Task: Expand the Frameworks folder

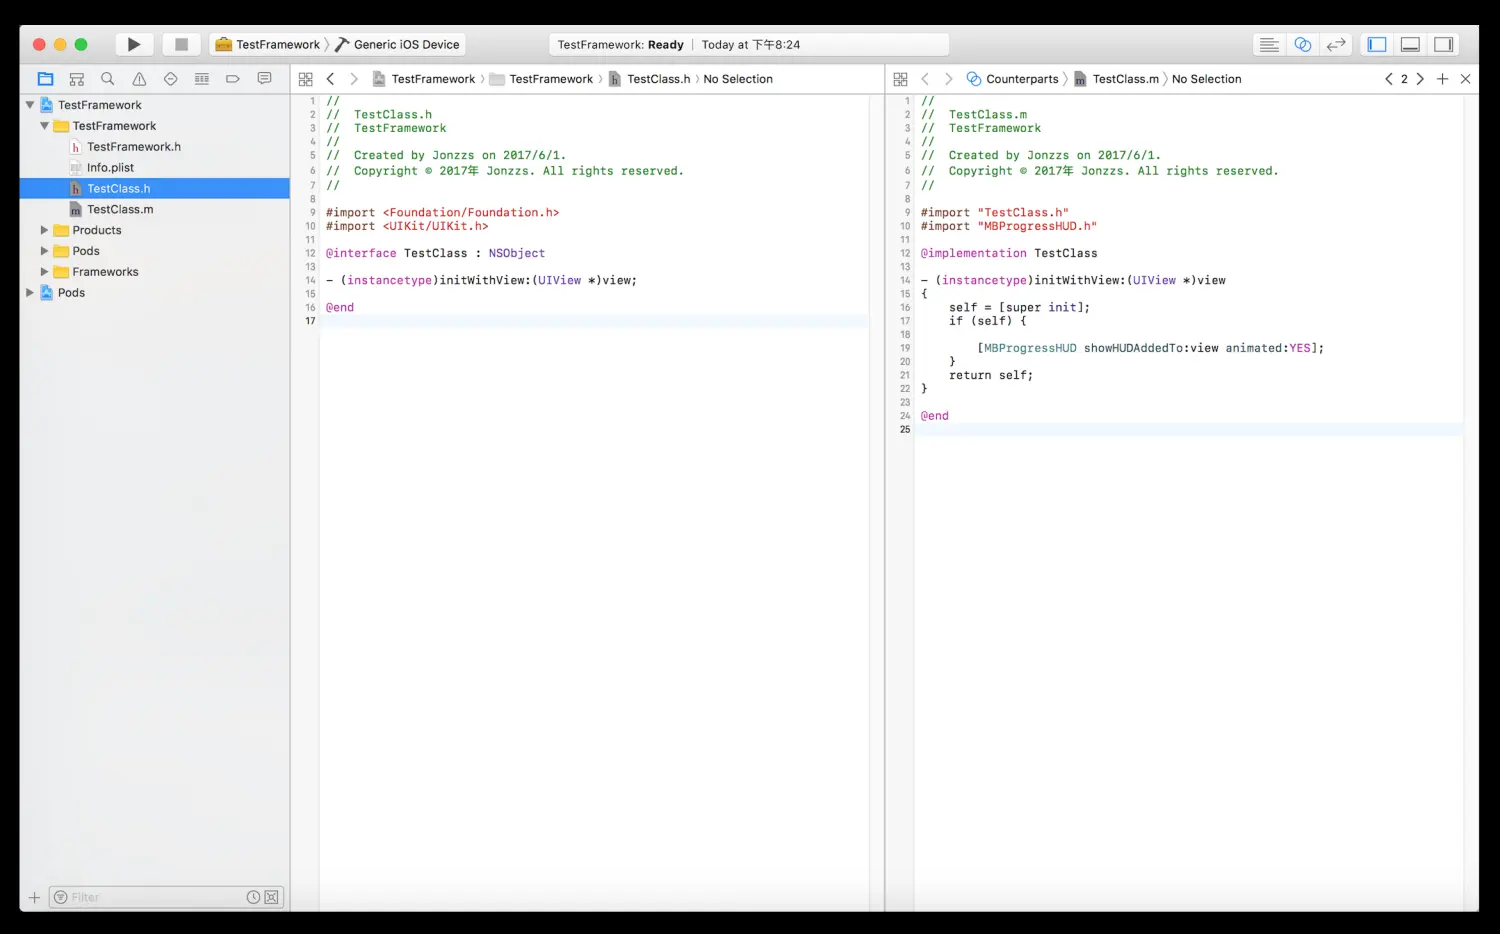Action: click(44, 272)
